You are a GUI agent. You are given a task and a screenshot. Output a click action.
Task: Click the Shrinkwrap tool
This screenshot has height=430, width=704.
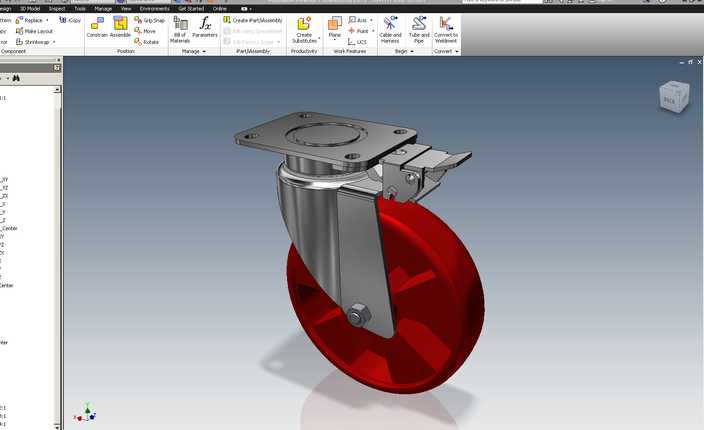[x=33, y=42]
